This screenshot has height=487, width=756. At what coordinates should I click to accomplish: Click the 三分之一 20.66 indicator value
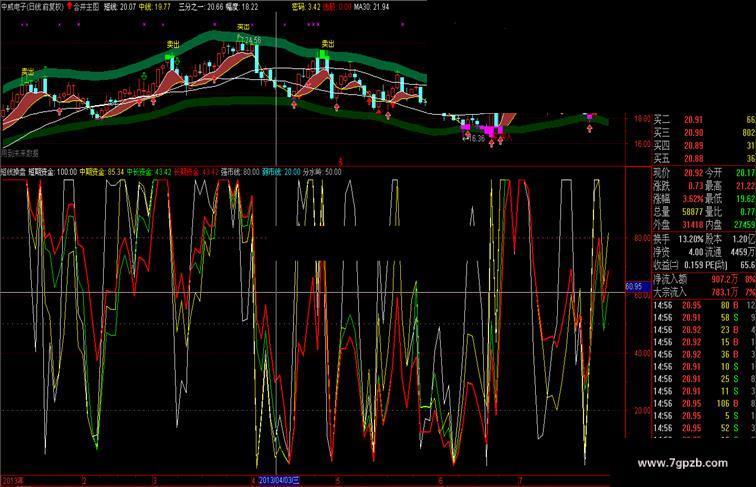click(x=201, y=7)
